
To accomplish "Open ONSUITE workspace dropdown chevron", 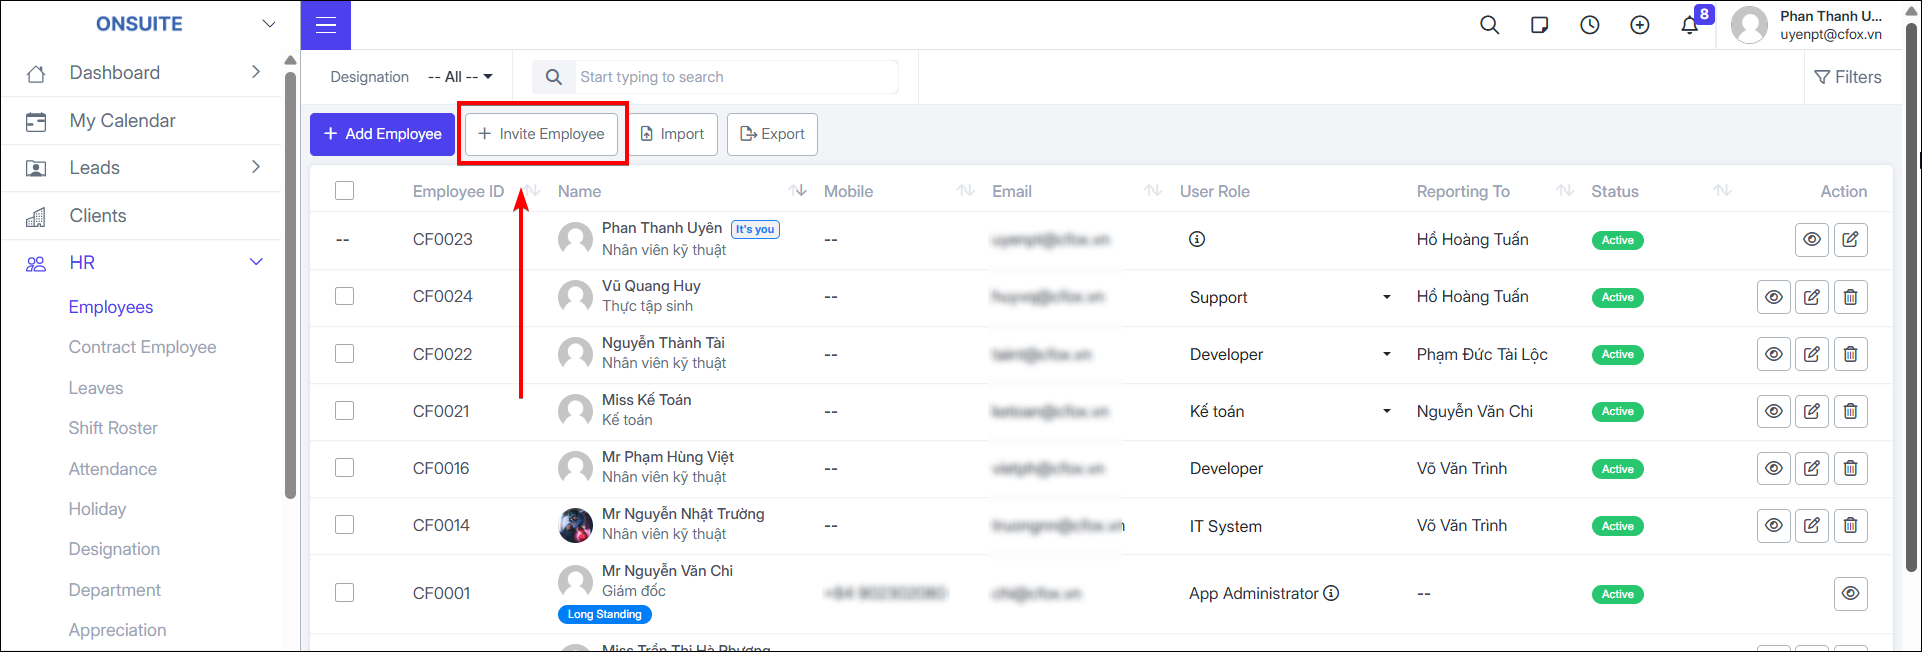I will tap(269, 24).
